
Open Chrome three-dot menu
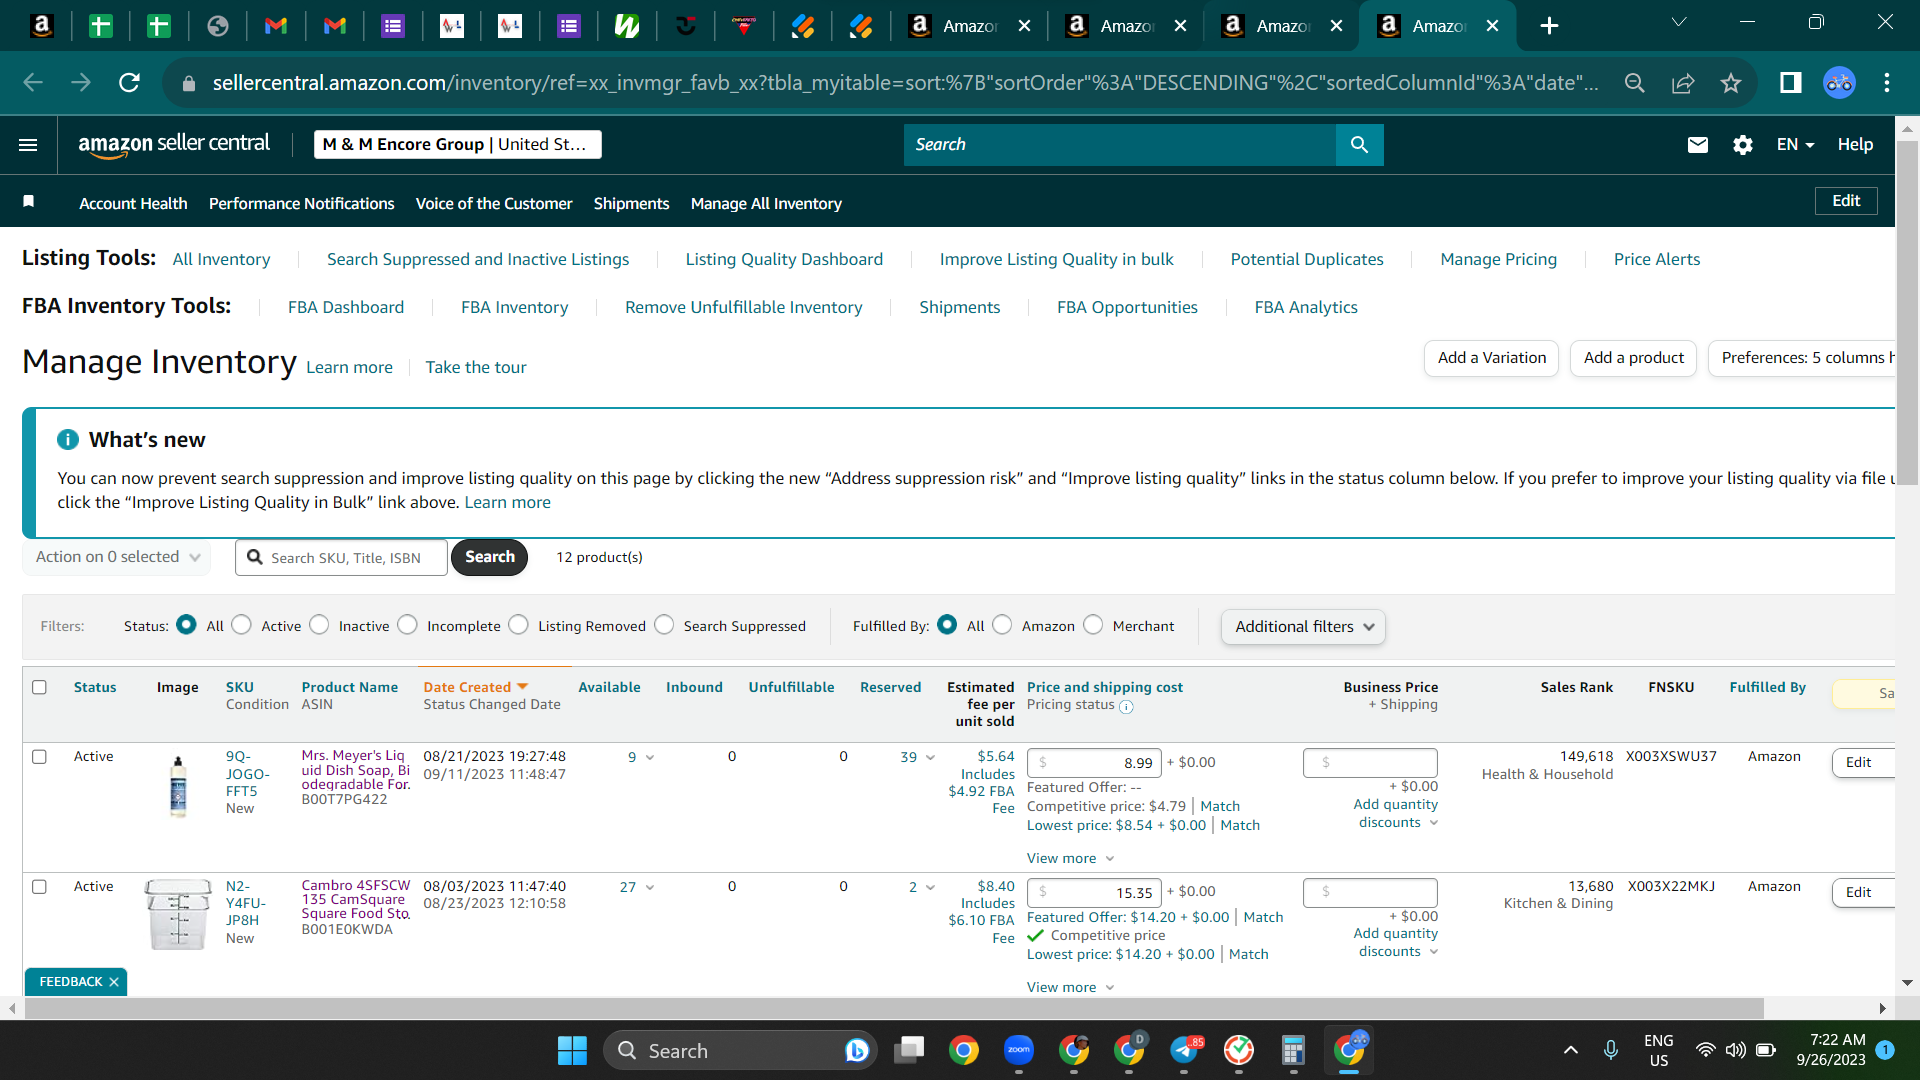1887,83
